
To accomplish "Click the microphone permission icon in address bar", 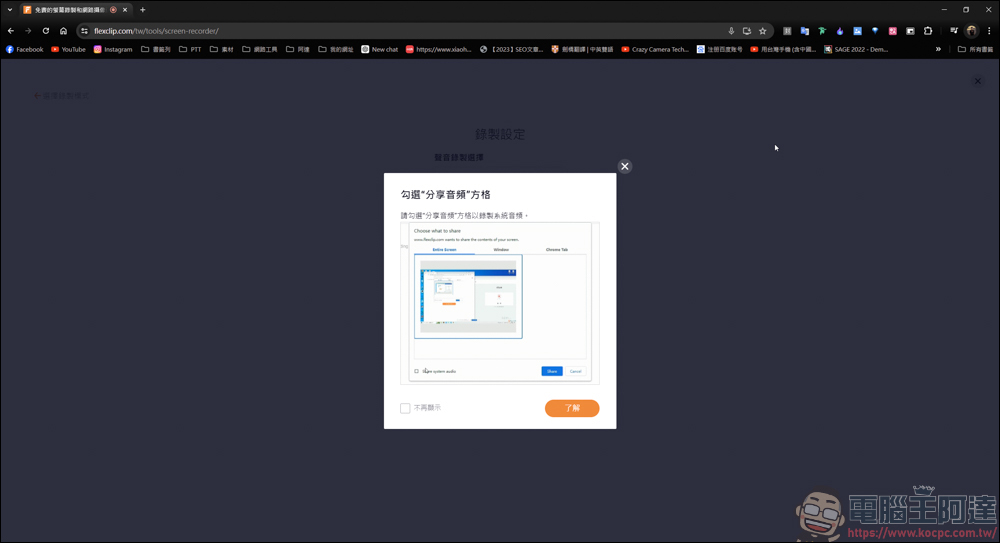I will click(x=731, y=31).
